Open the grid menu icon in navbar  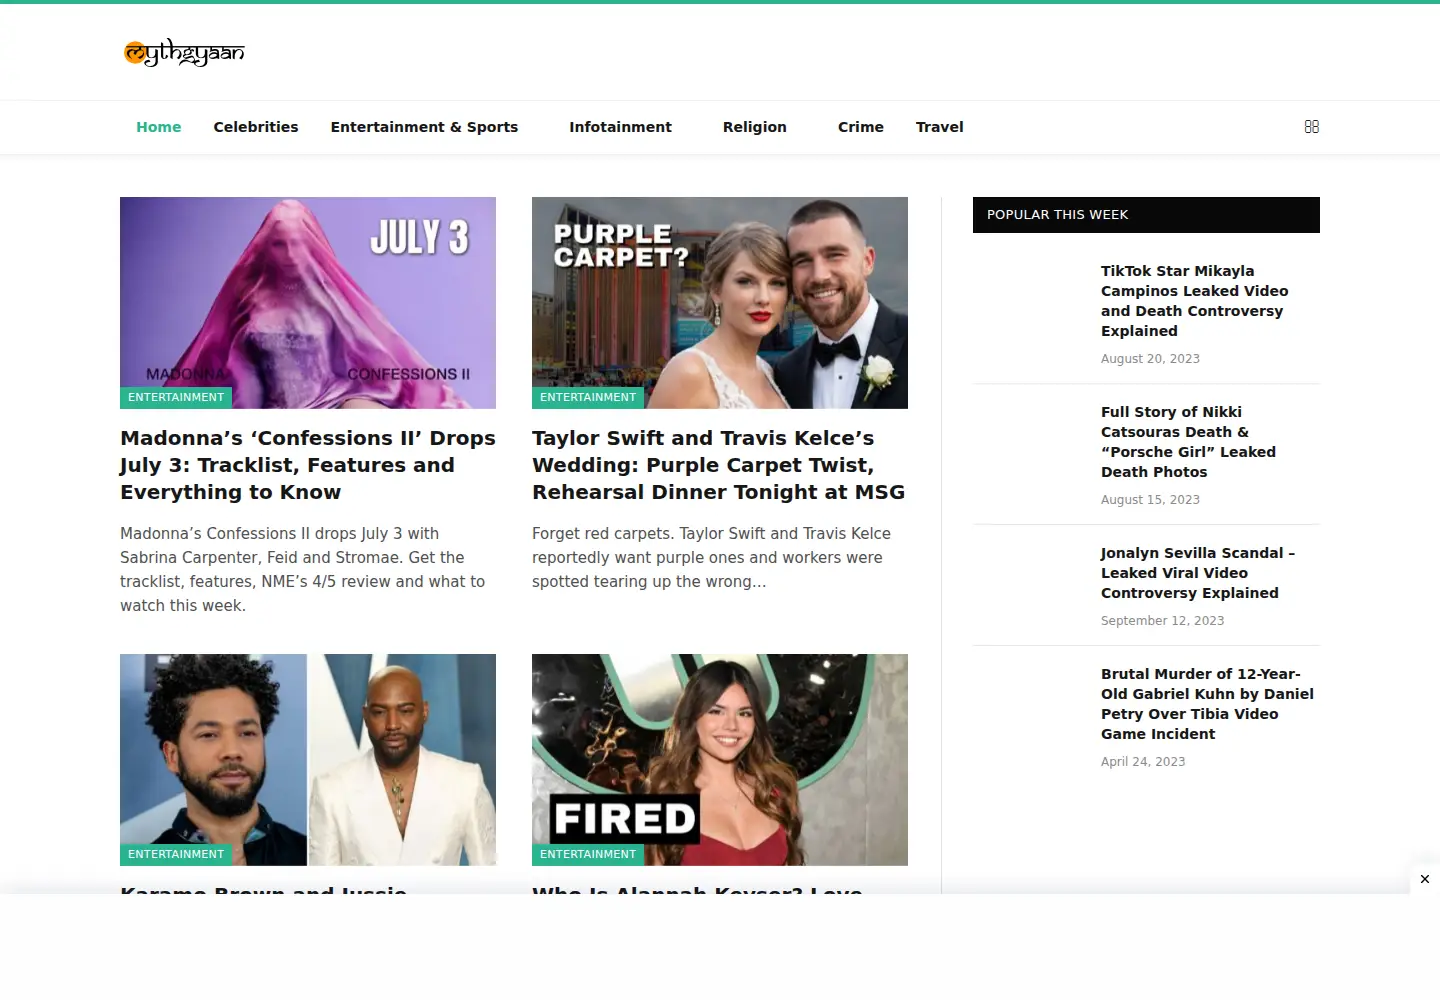1312,127
